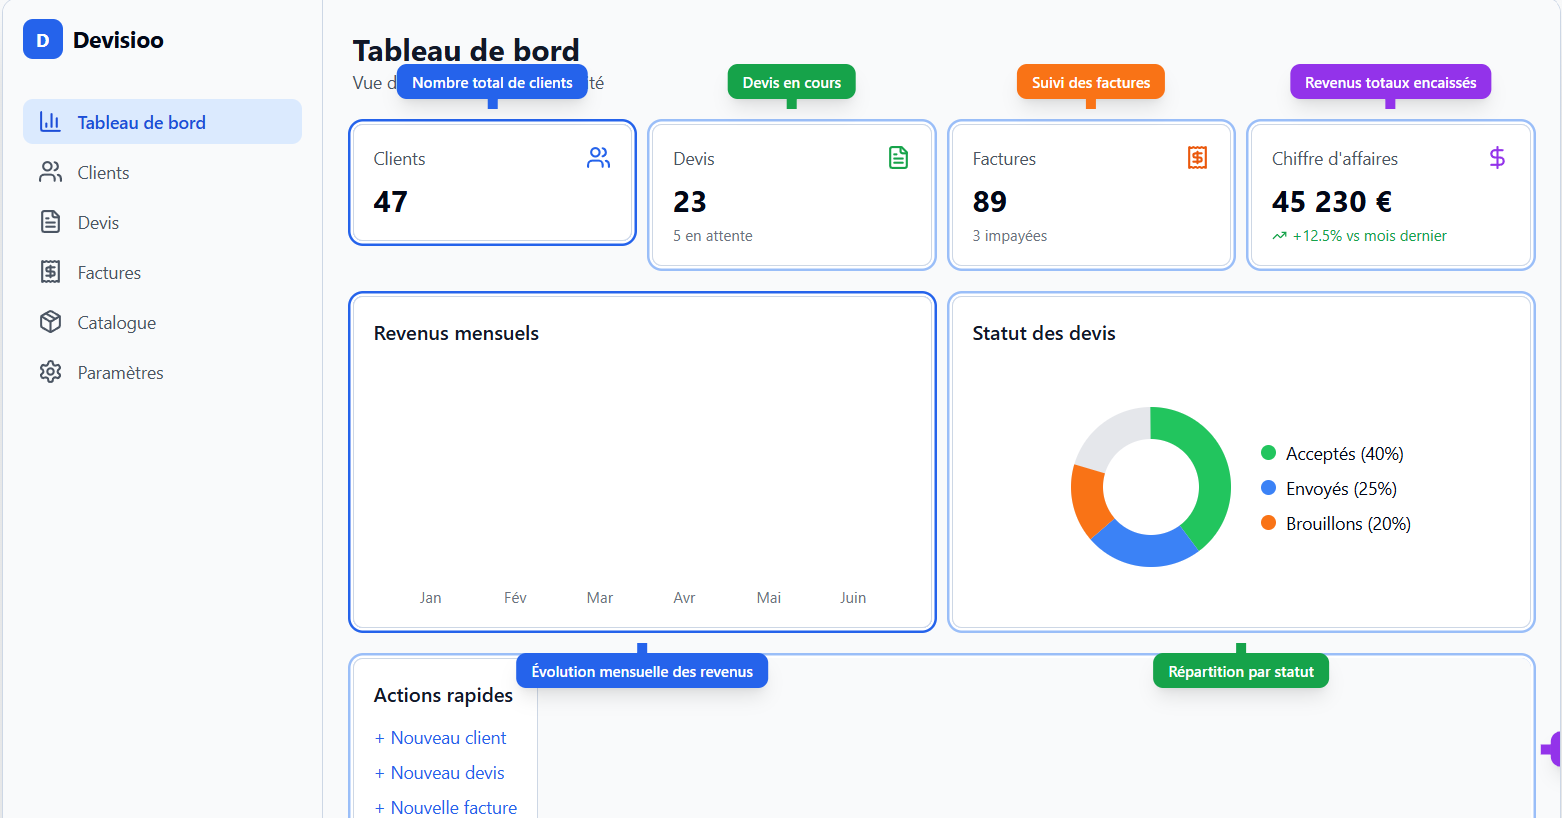Open the Nouveau devis link

pyautogui.click(x=439, y=772)
